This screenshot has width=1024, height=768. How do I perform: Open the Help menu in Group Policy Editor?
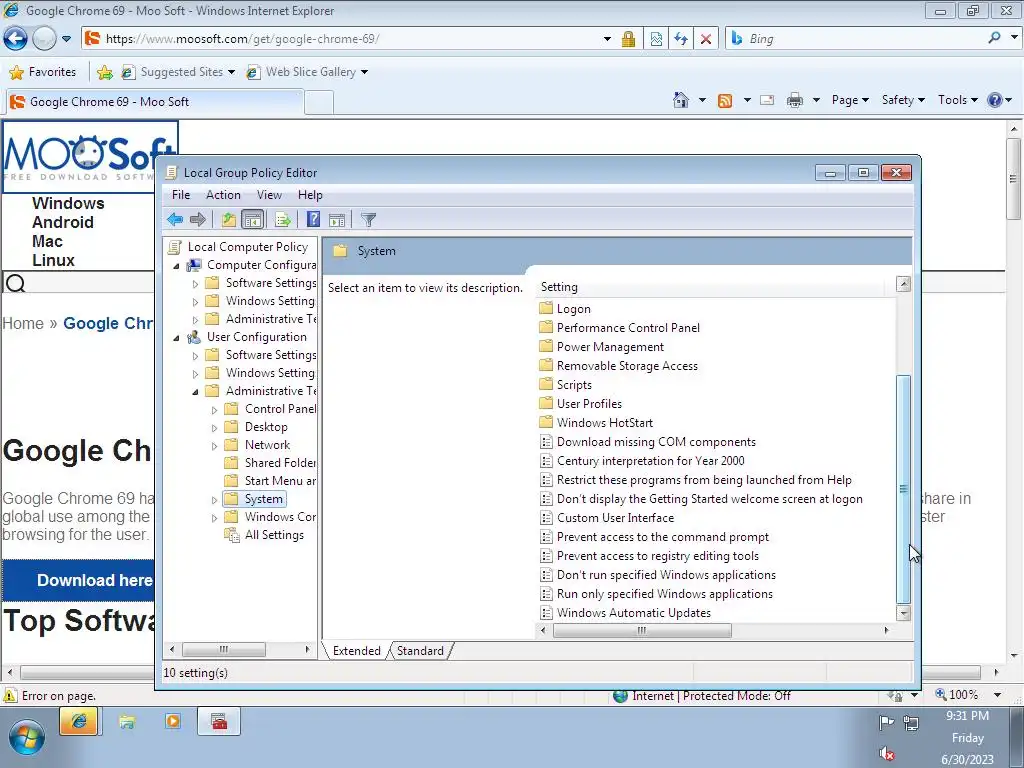[310, 195]
